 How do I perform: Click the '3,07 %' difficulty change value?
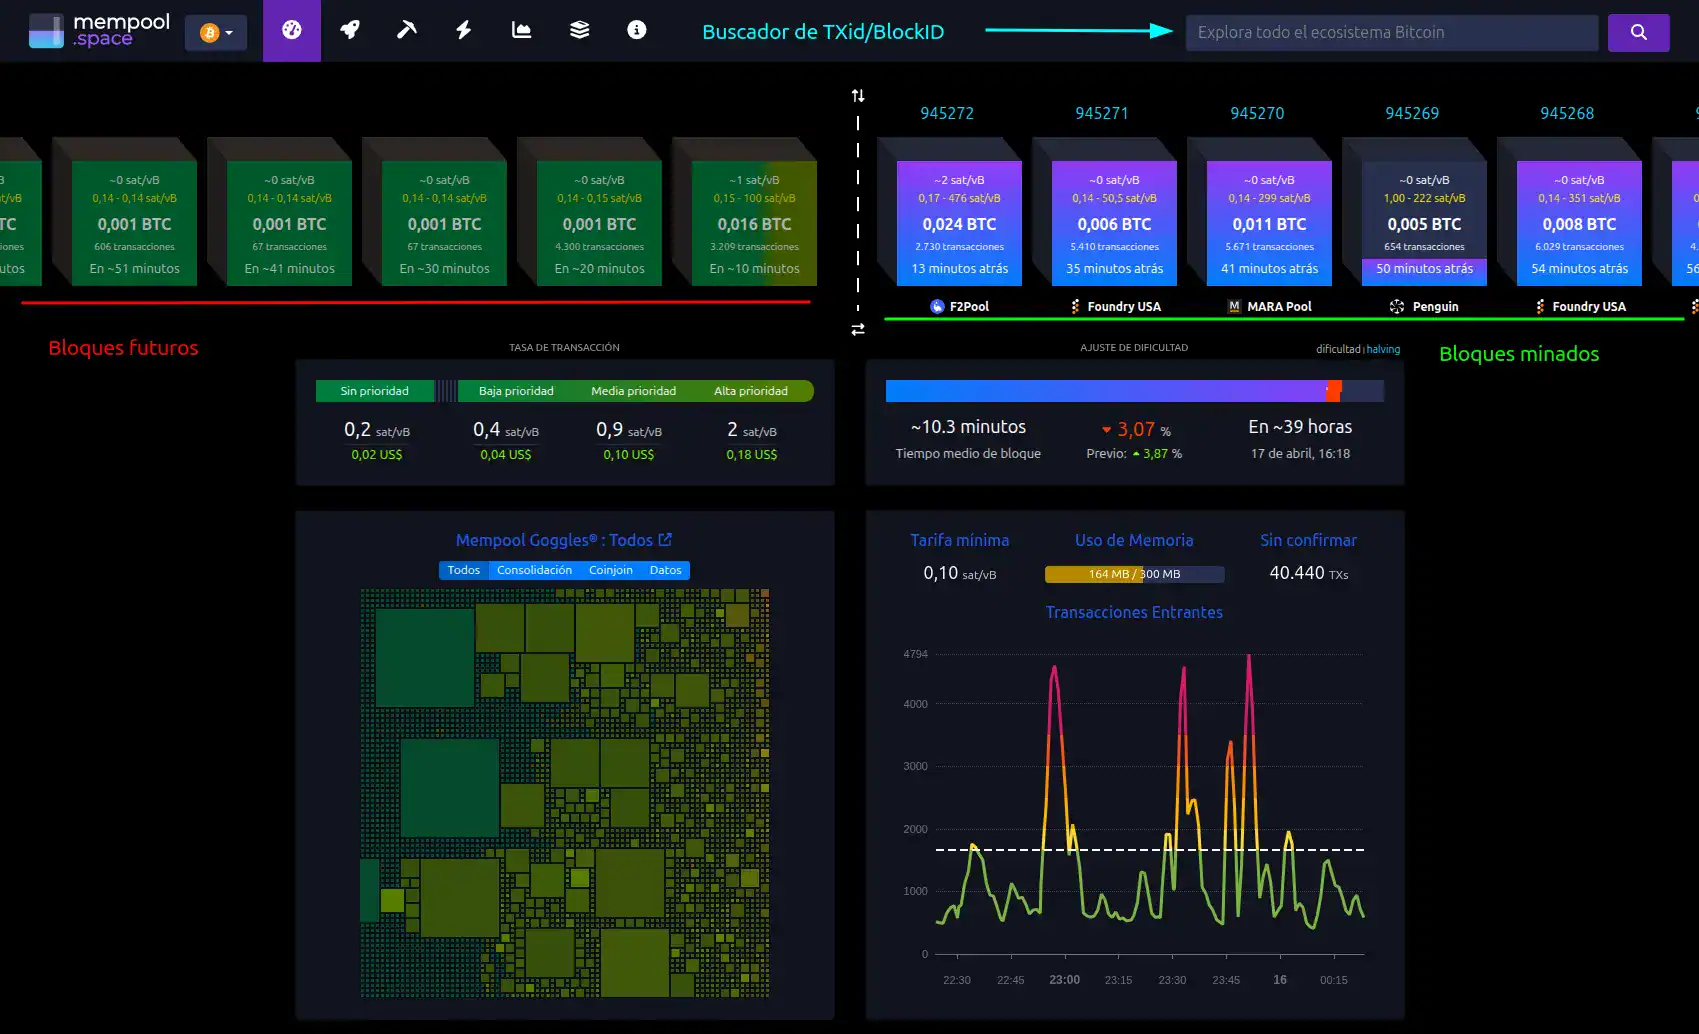(x=1135, y=429)
